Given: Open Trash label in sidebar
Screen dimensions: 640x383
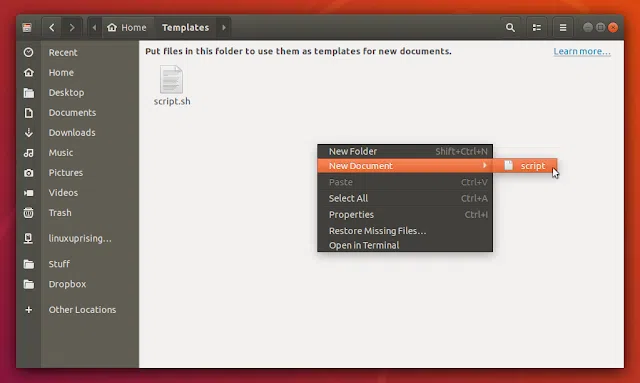Looking at the screenshot, I should coord(60,212).
